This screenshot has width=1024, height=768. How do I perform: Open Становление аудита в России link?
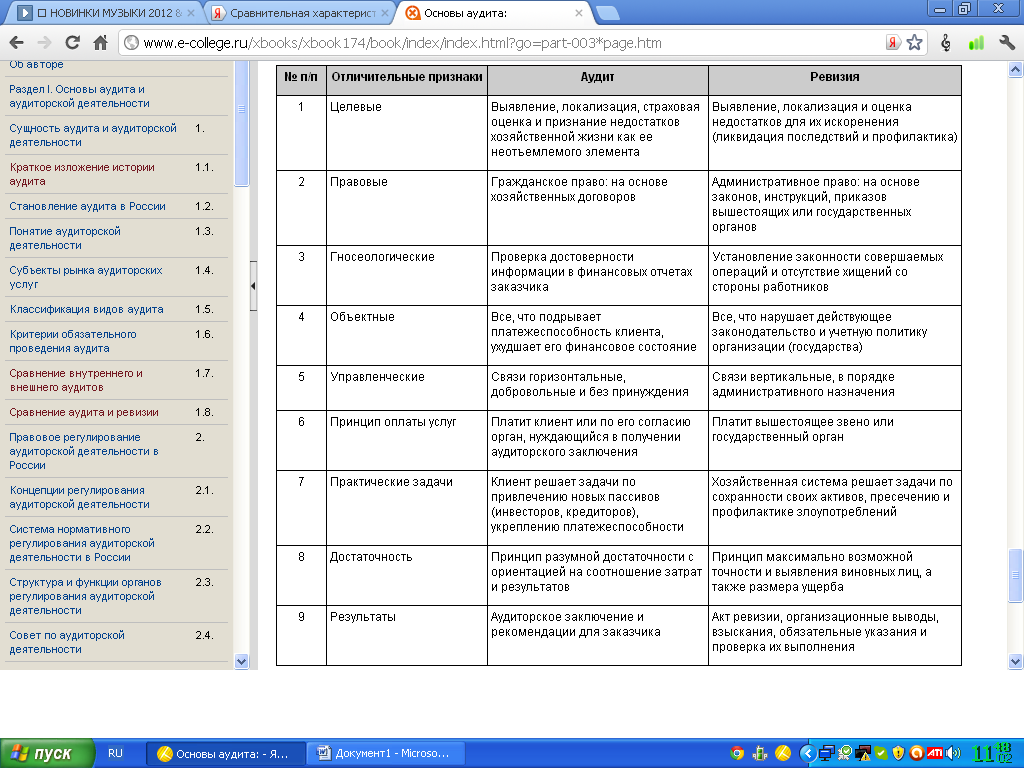click(x=88, y=206)
